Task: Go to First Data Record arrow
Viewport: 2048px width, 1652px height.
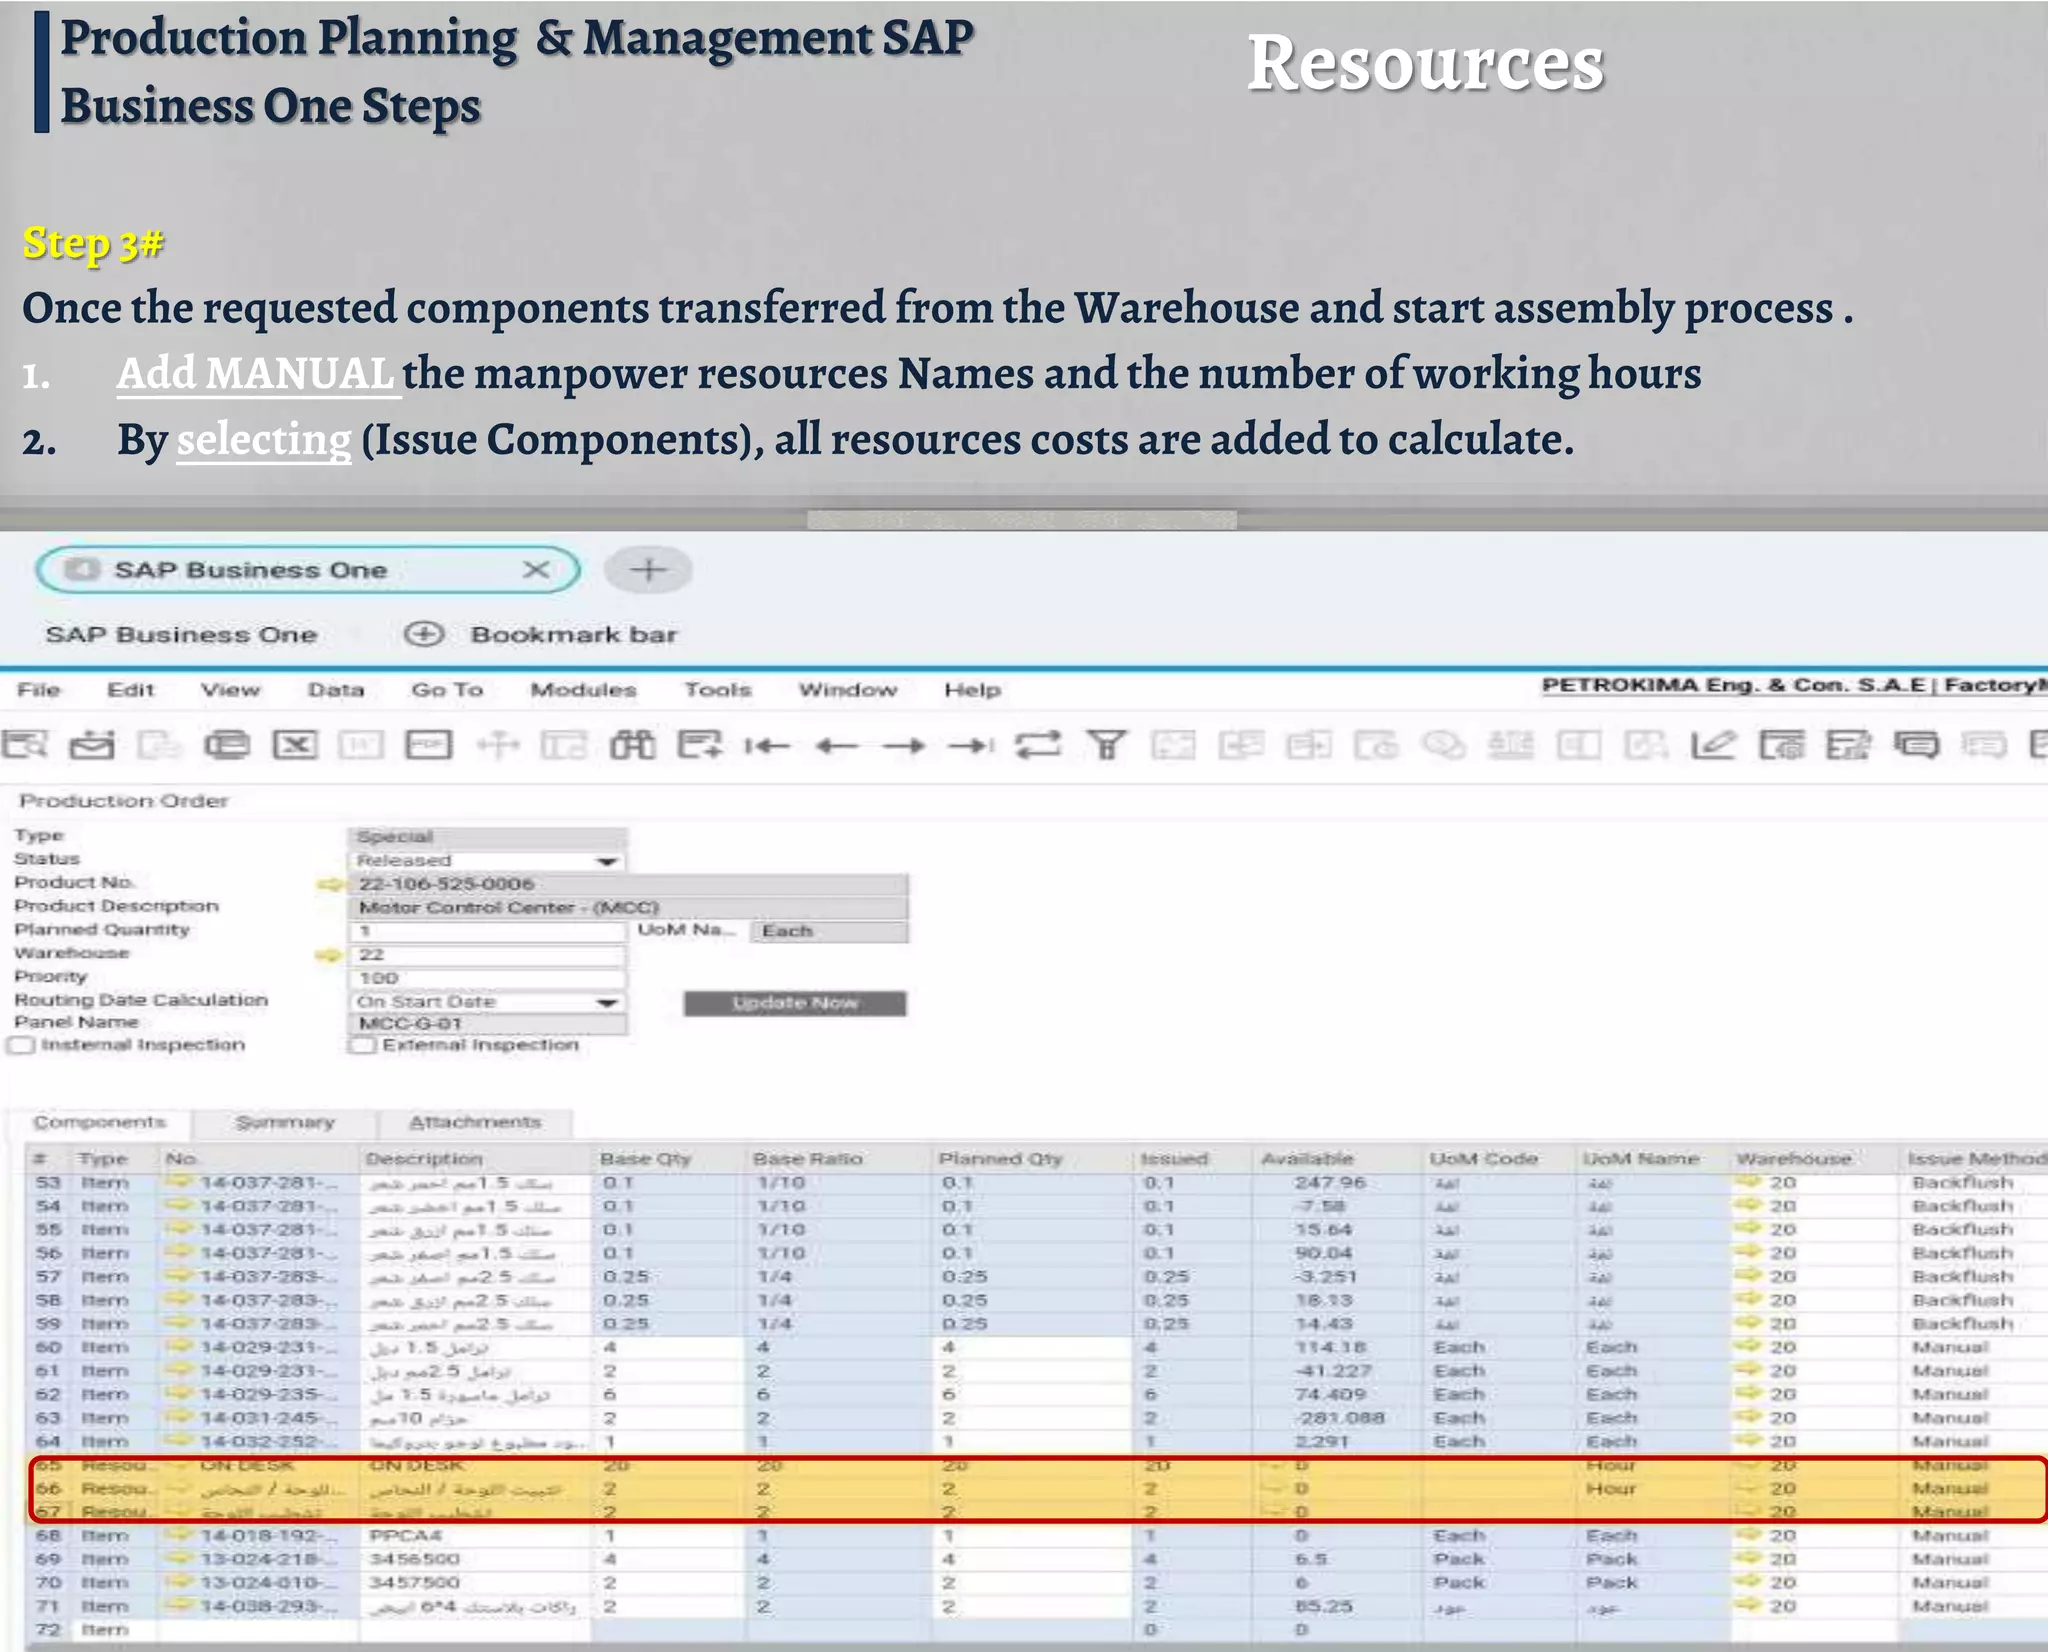Action: pyautogui.click(x=767, y=745)
